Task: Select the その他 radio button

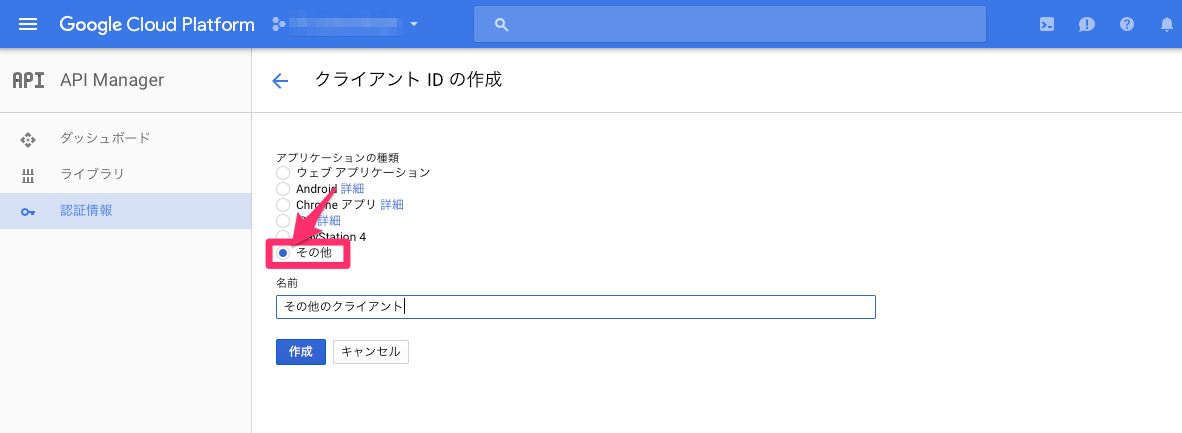Action: [x=283, y=253]
